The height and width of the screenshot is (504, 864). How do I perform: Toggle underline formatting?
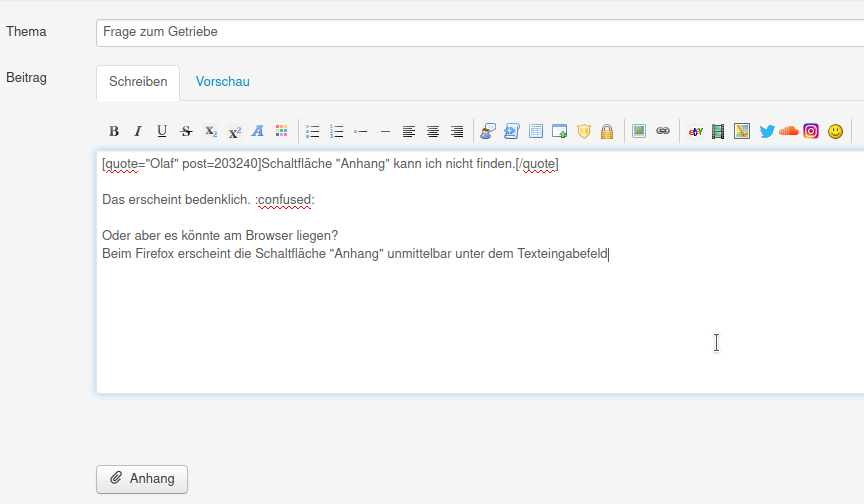coord(161,131)
